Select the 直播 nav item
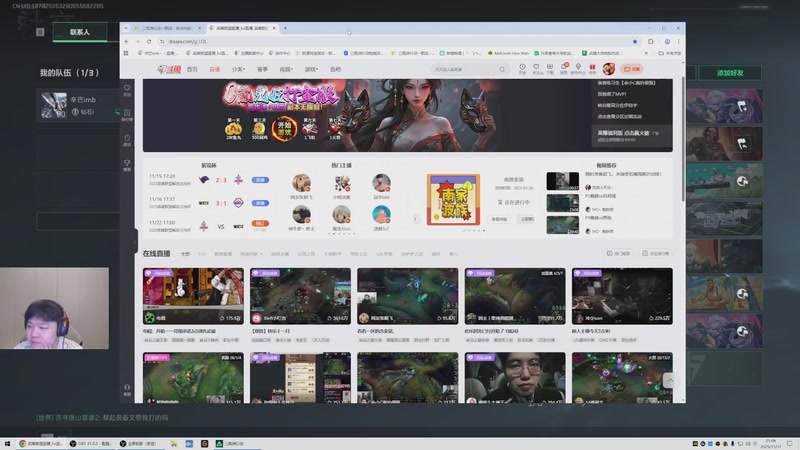 pyautogui.click(x=214, y=69)
